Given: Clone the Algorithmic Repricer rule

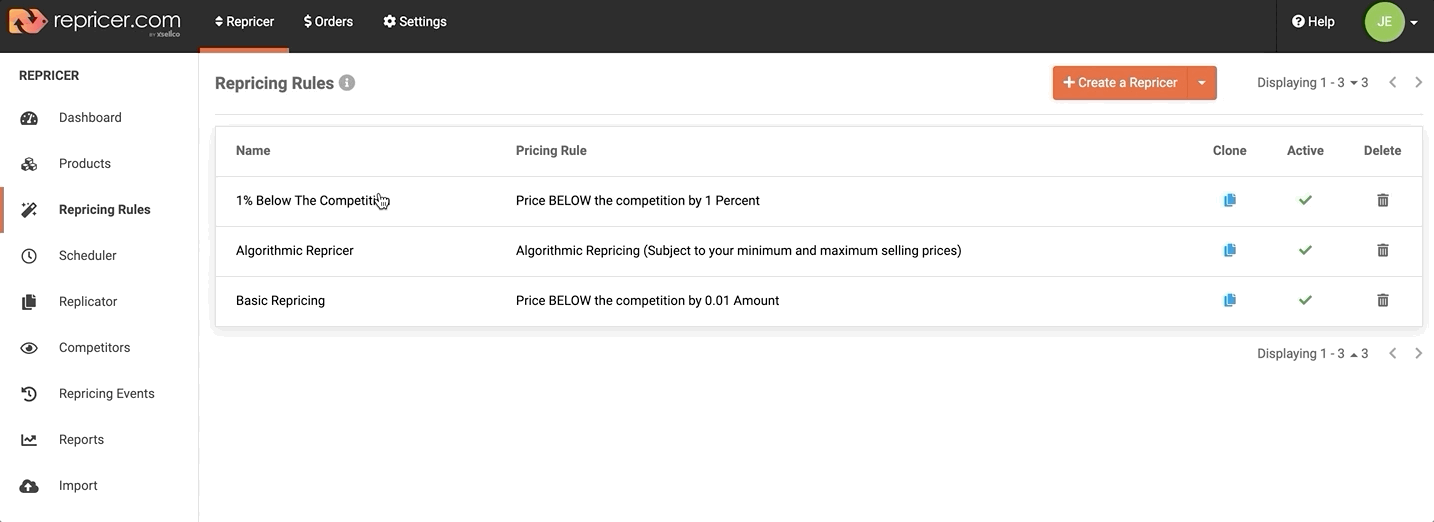Looking at the screenshot, I should [x=1229, y=250].
